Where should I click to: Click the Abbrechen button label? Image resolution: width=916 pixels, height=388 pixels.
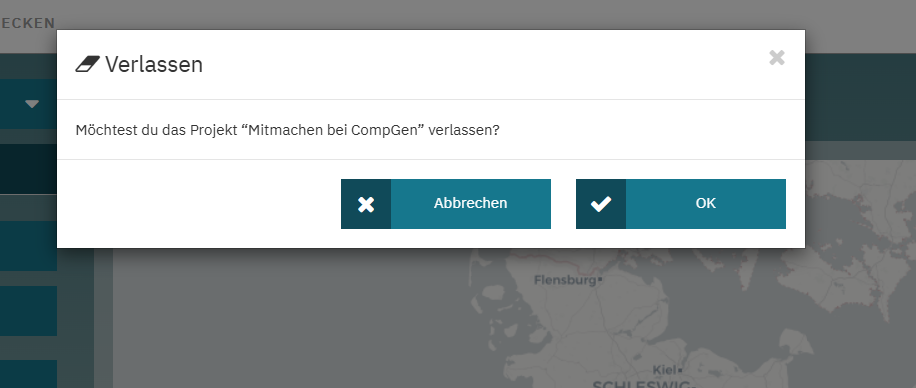[470, 203]
